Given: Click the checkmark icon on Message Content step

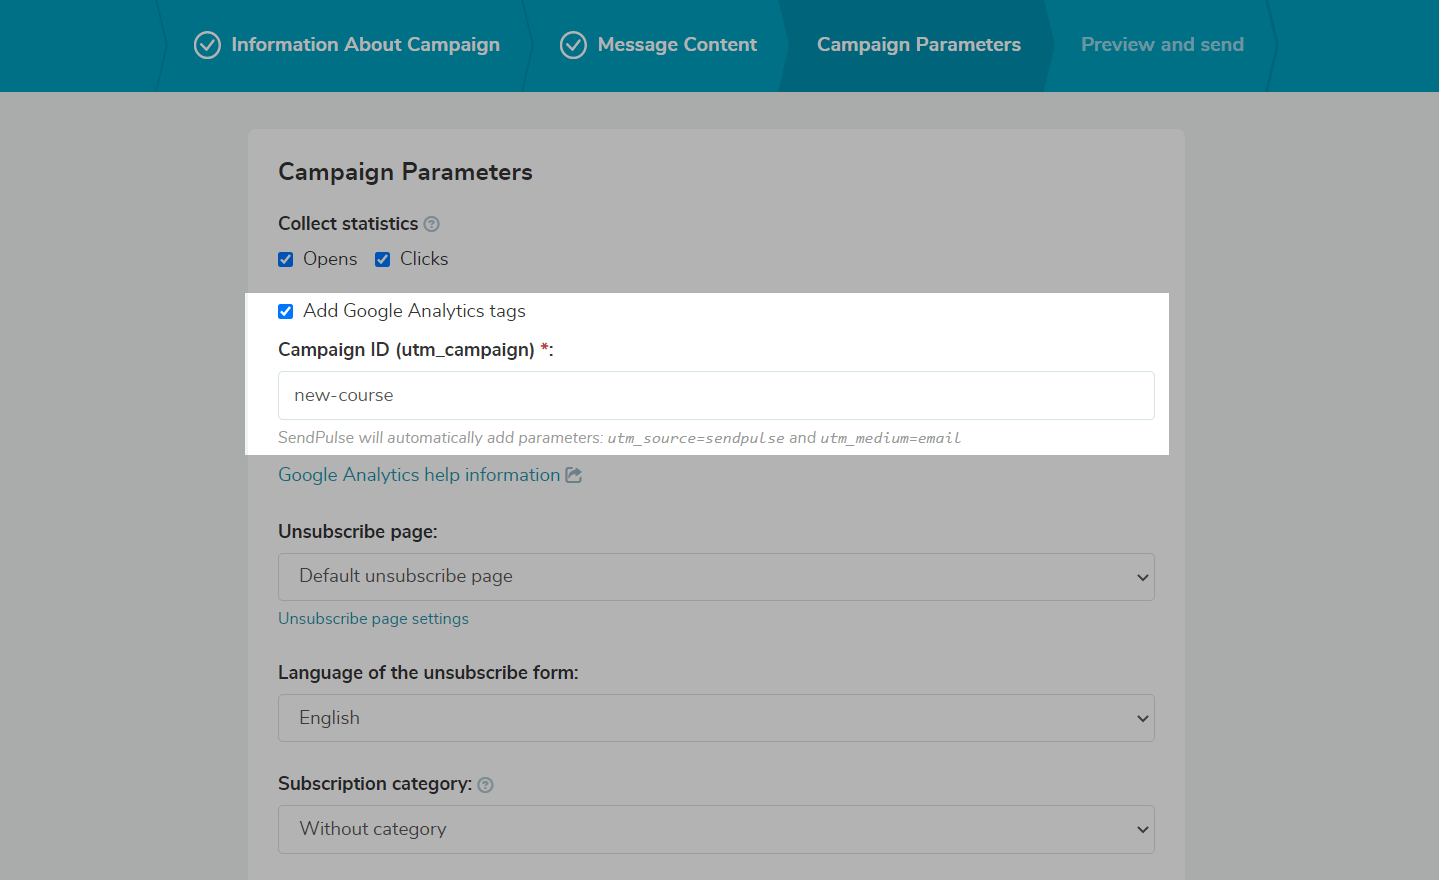Looking at the screenshot, I should point(573,45).
